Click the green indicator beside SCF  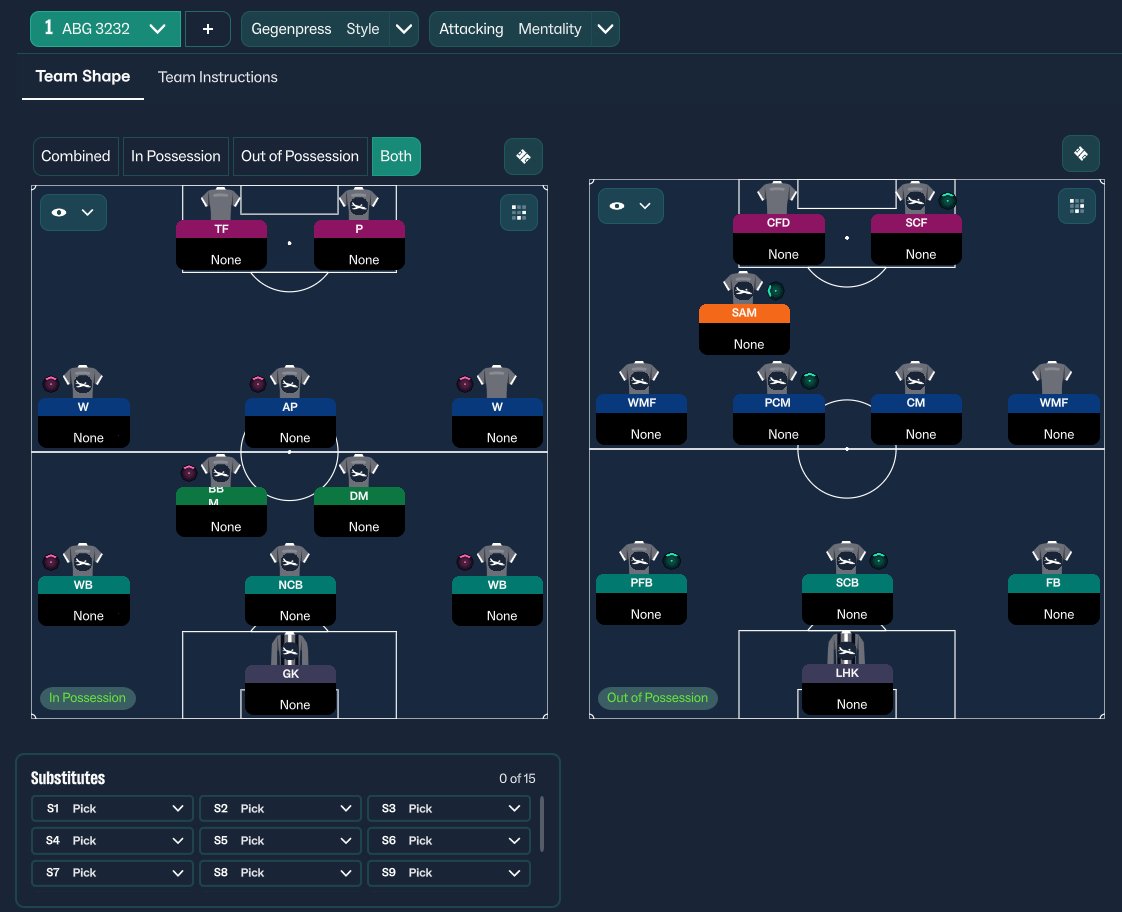(x=947, y=201)
